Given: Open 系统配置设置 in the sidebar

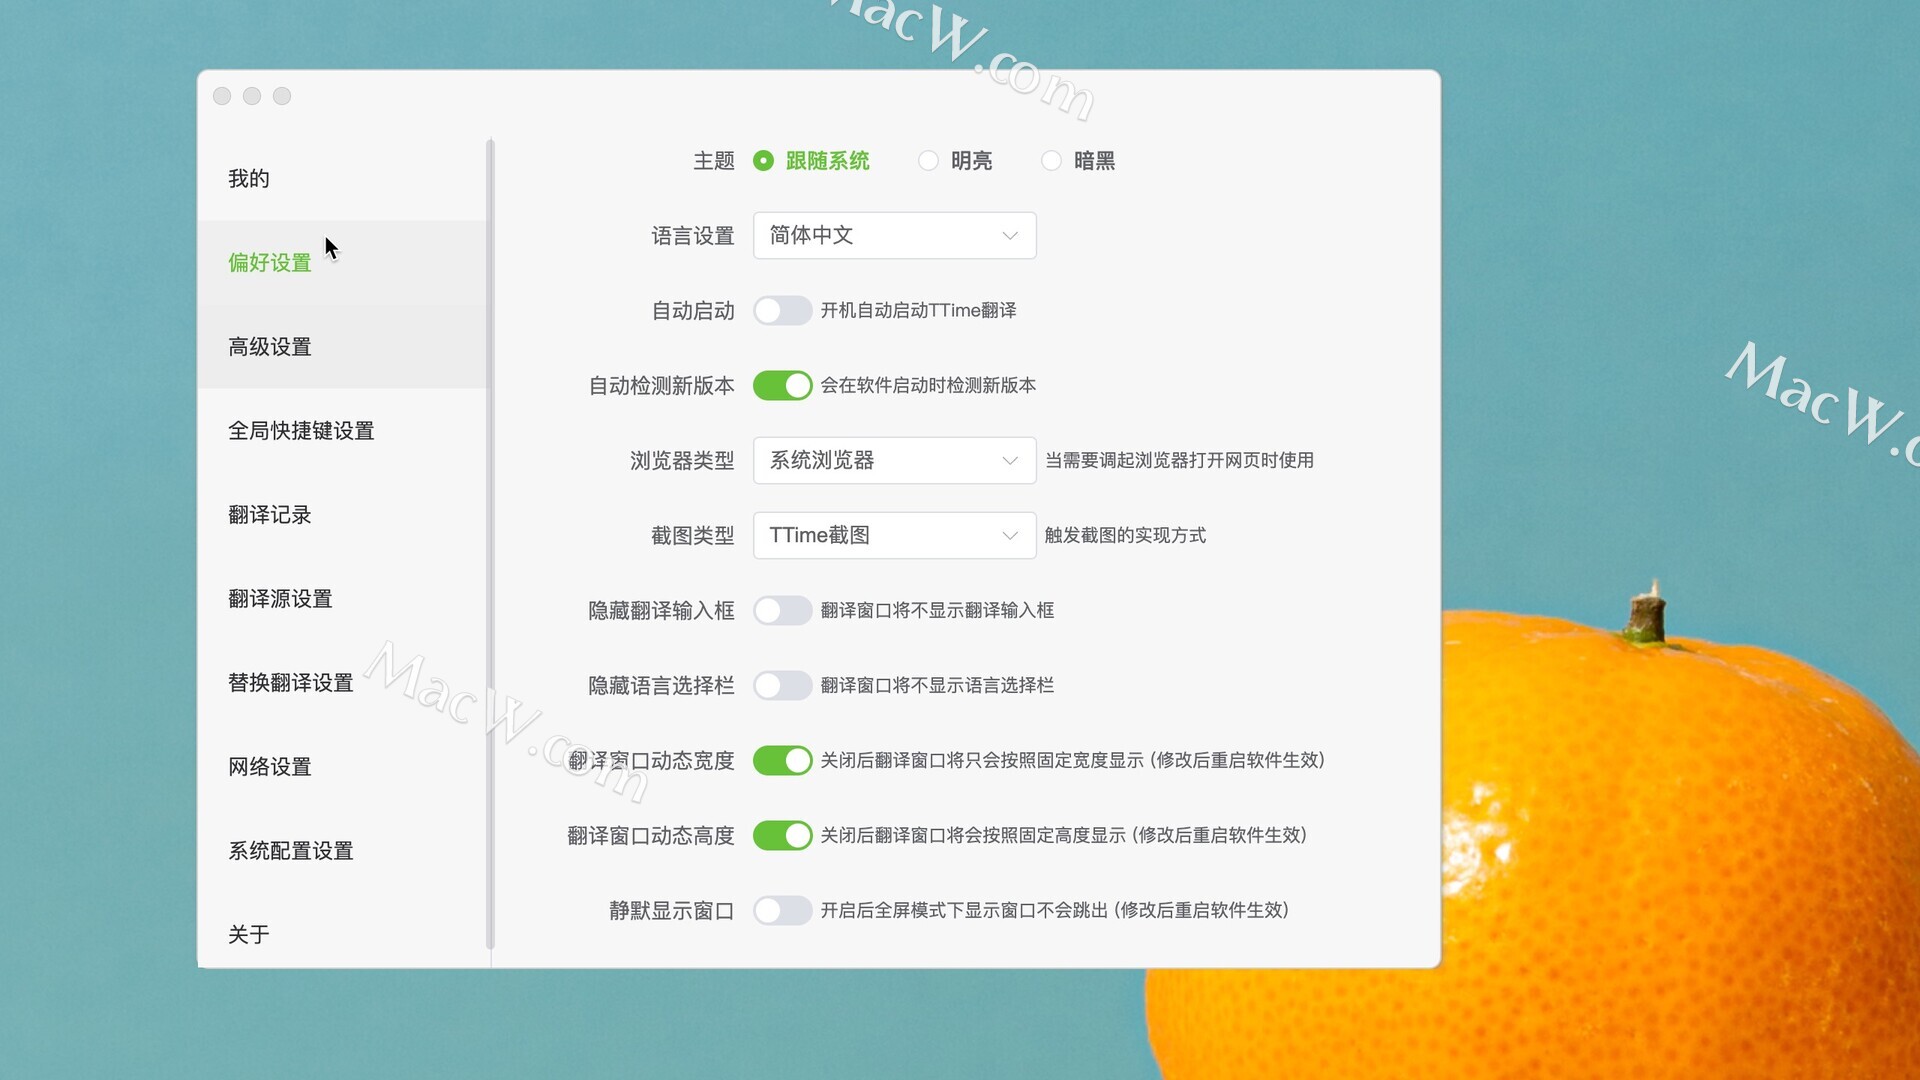Looking at the screenshot, I should [x=341, y=851].
